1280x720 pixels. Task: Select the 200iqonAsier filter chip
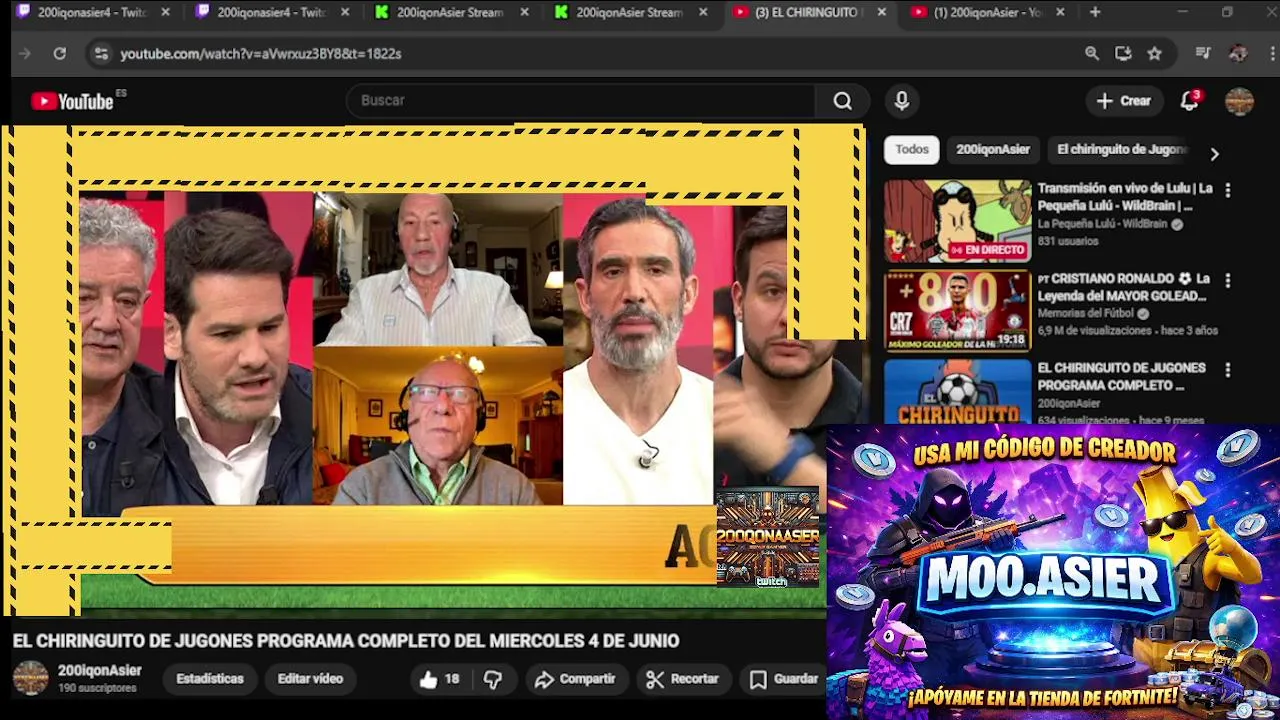pyautogui.click(x=992, y=149)
